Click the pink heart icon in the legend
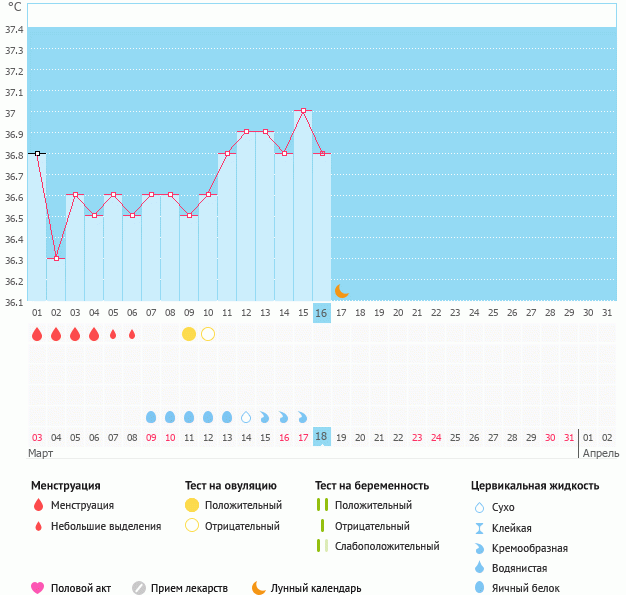The width and height of the screenshot is (626, 595). [x=38, y=588]
